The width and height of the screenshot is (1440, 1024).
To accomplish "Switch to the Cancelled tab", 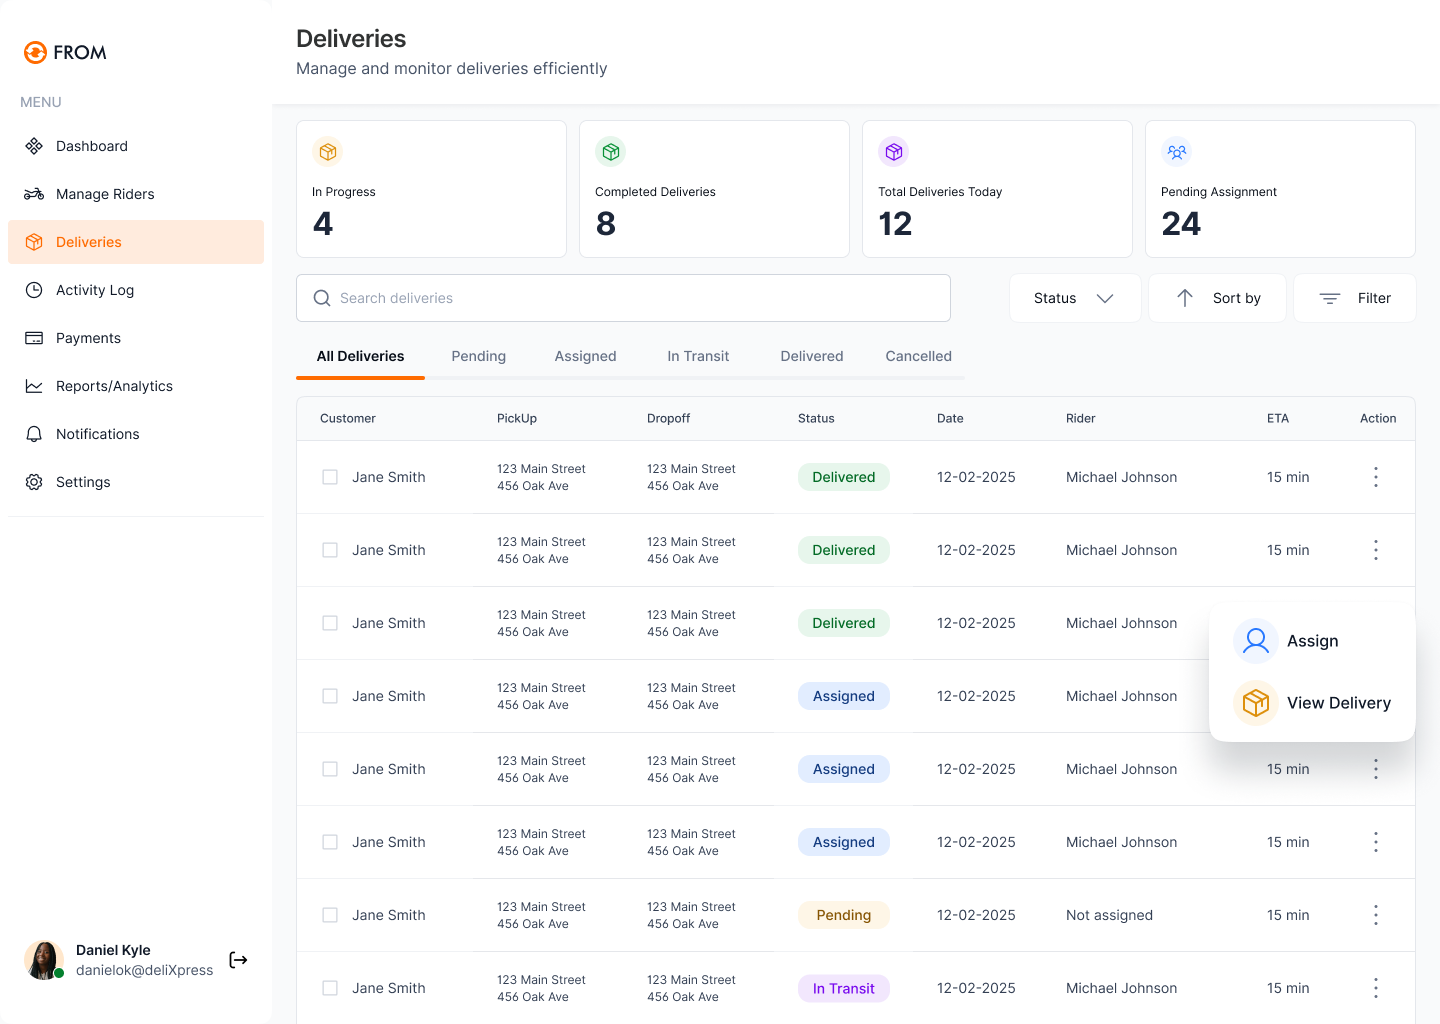I will click(x=918, y=356).
